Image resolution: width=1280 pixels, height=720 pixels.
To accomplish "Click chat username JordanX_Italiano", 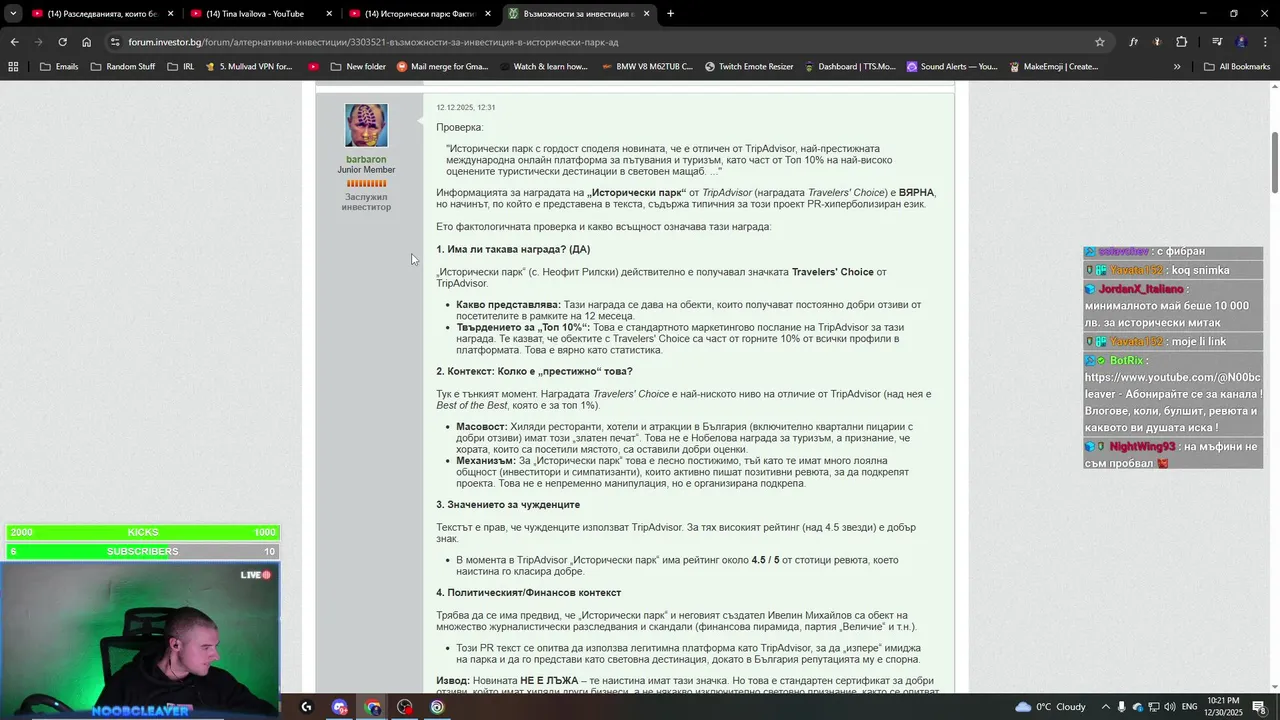I will point(1140,289).
